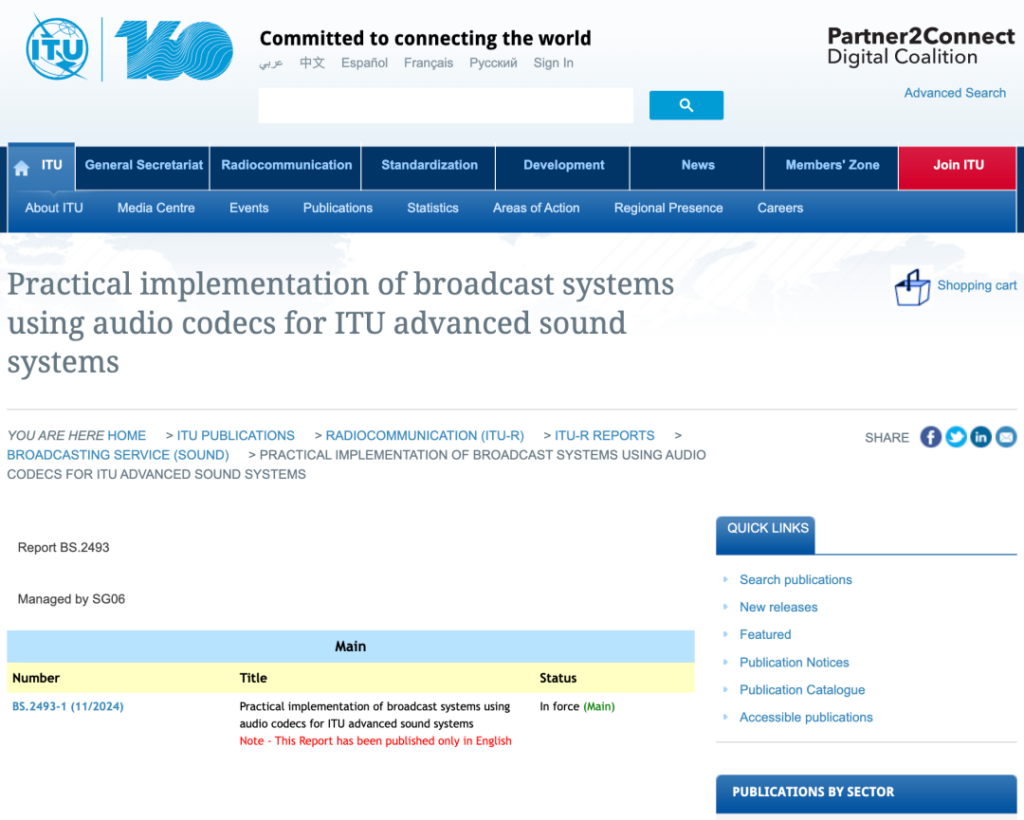
Task: Switch language to Français
Action: 428,63
